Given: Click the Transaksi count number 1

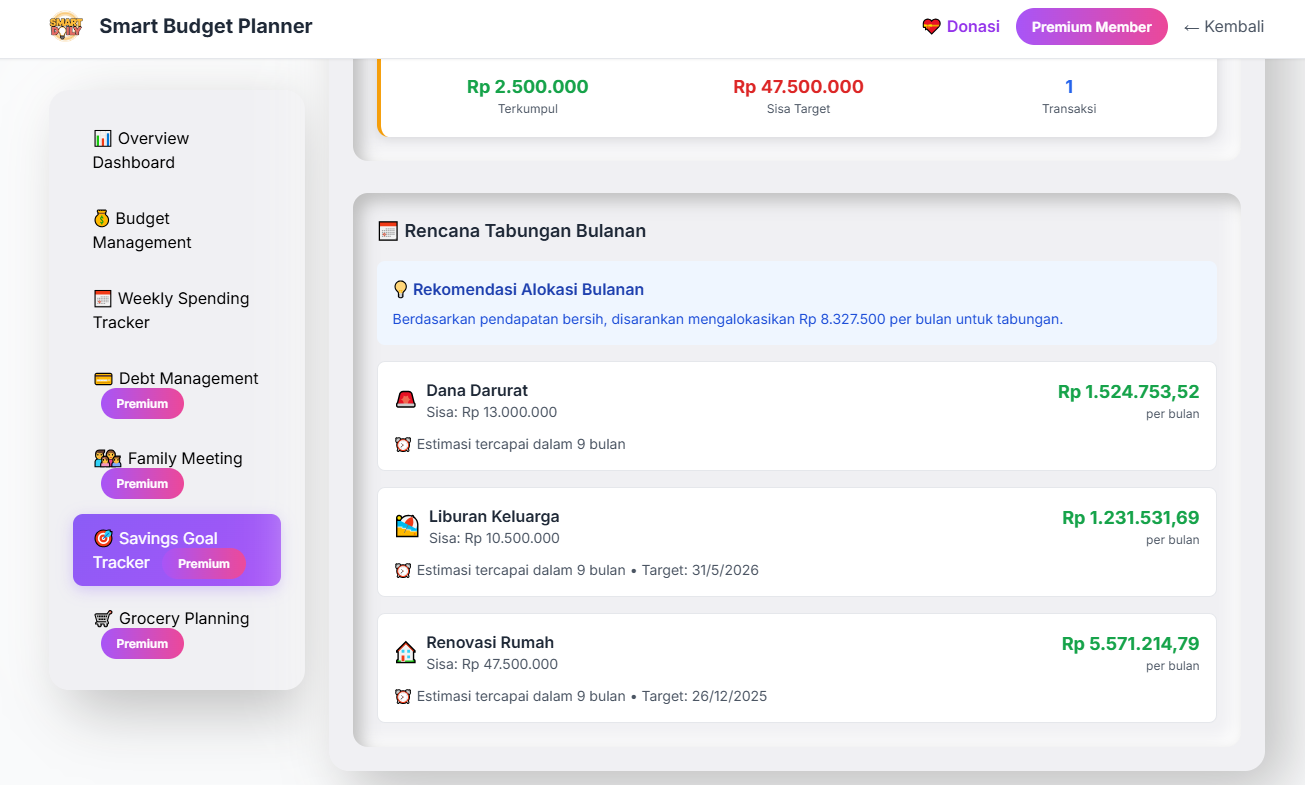Looking at the screenshot, I should [x=1068, y=87].
